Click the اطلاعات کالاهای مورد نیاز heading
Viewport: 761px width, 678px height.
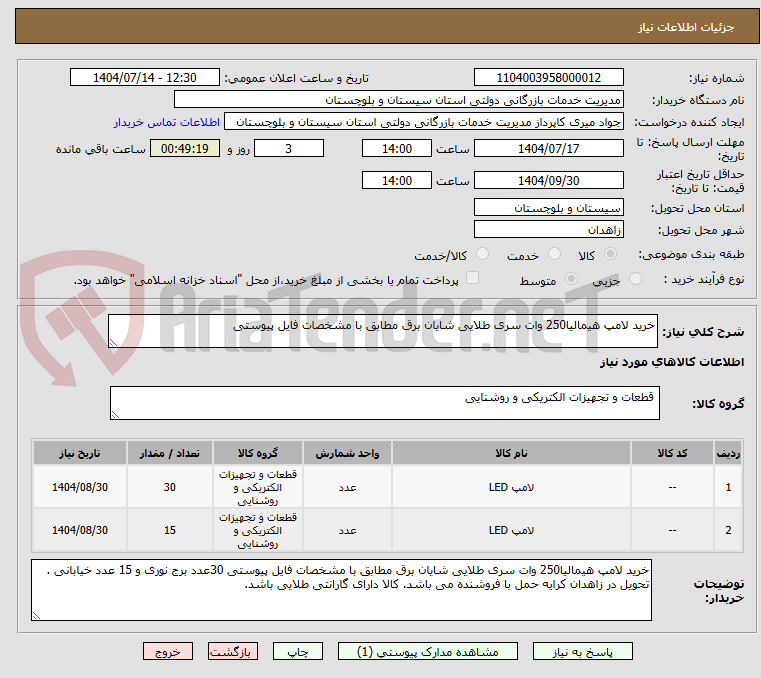tap(672, 362)
